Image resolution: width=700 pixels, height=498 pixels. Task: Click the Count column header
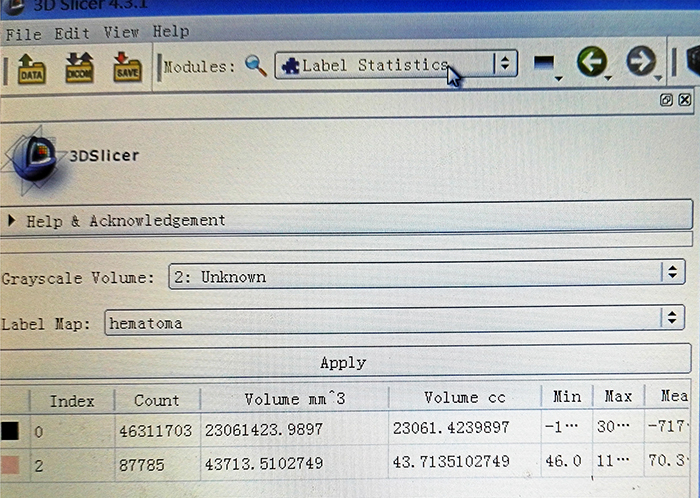[x=157, y=400]
